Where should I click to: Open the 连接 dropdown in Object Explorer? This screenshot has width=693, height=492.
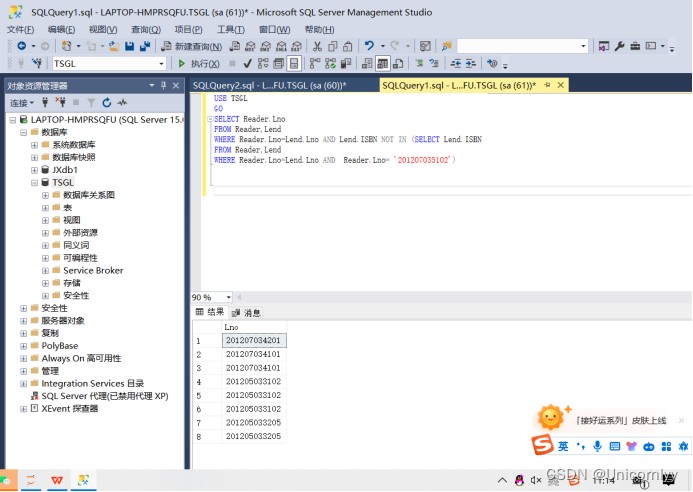(x=22, y=103)
